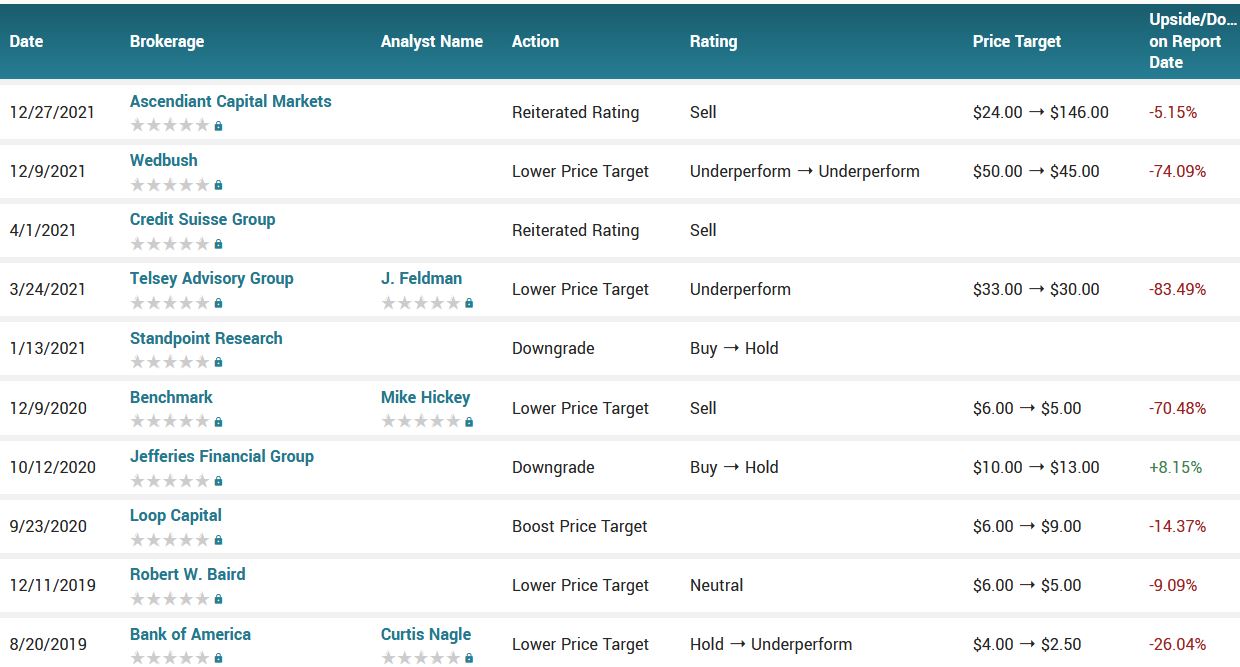
Task: Click the lock icon under Standpoint Research
Action: 219,362
